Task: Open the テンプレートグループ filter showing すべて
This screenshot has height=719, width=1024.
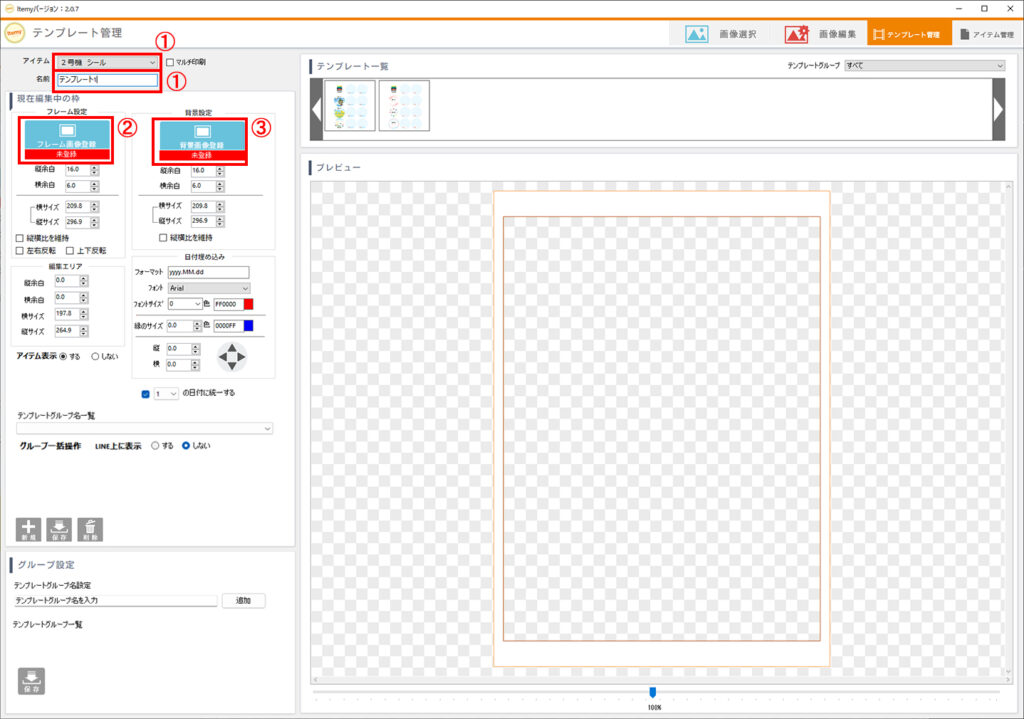Action: tap(924, 65)
